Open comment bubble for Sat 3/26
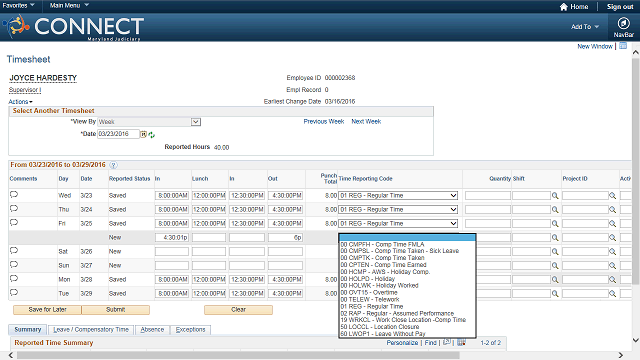The image size is (640, 360). [x=14, y=251]
